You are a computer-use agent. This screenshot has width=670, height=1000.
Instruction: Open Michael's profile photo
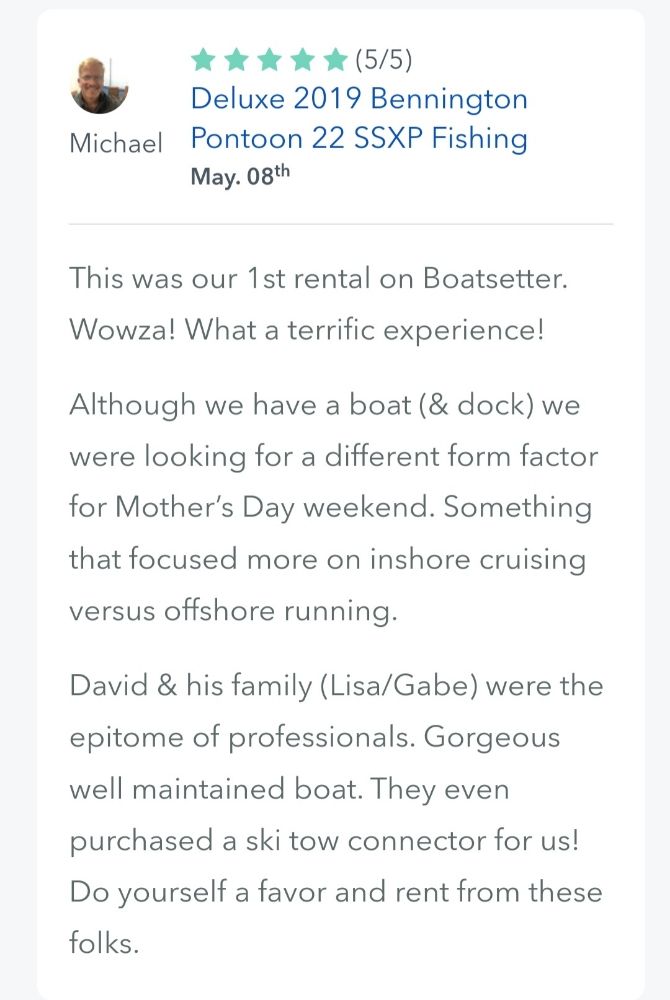pyautogui.click(x=99, y=85)
